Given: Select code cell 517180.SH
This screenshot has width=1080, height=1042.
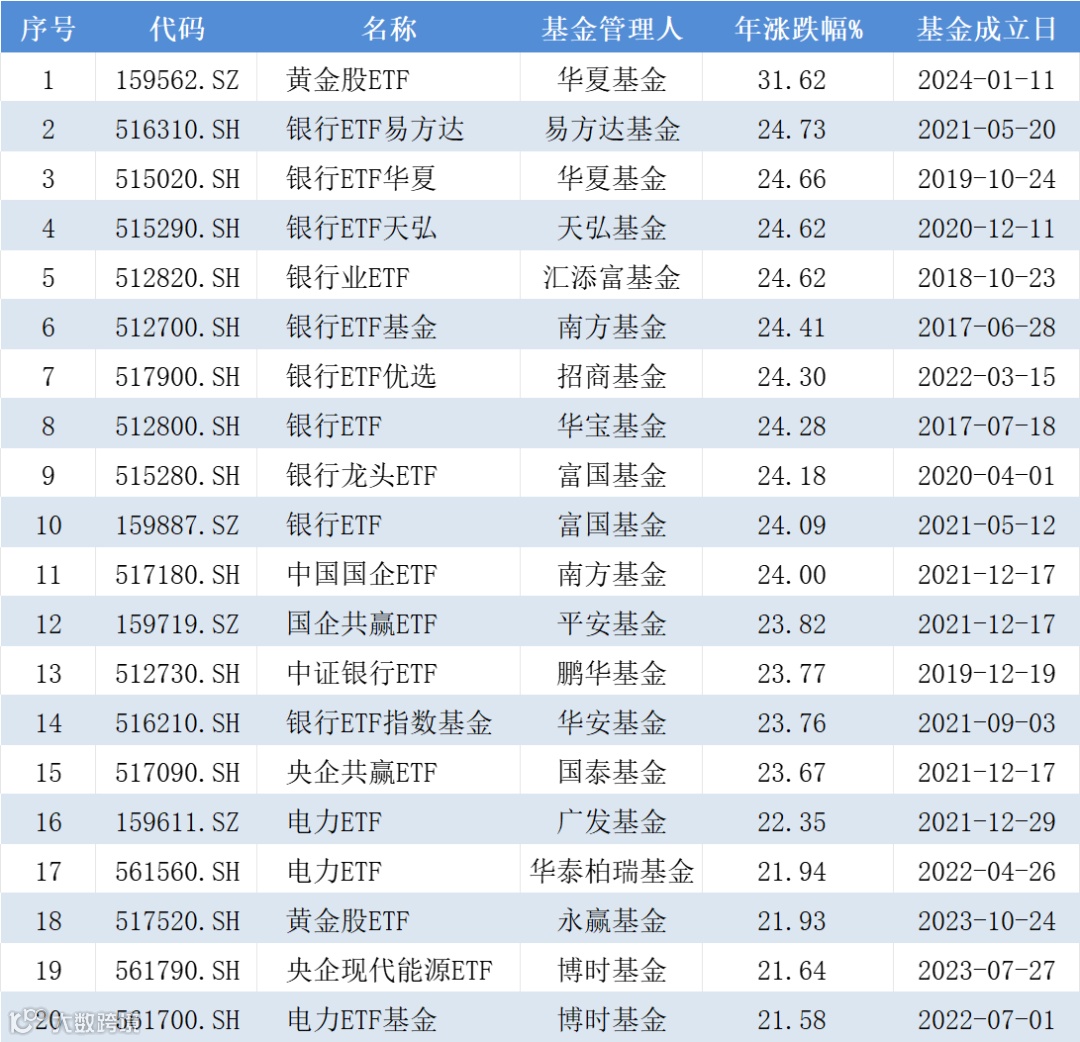Looking at the screenshot, I should click(177, 574).
